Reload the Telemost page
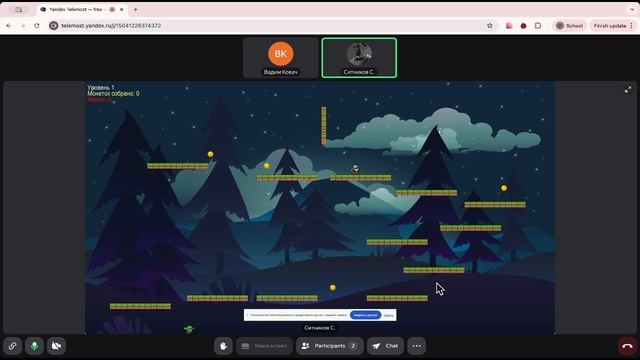The height and width of the screenshot is (360, 640). 37,26
